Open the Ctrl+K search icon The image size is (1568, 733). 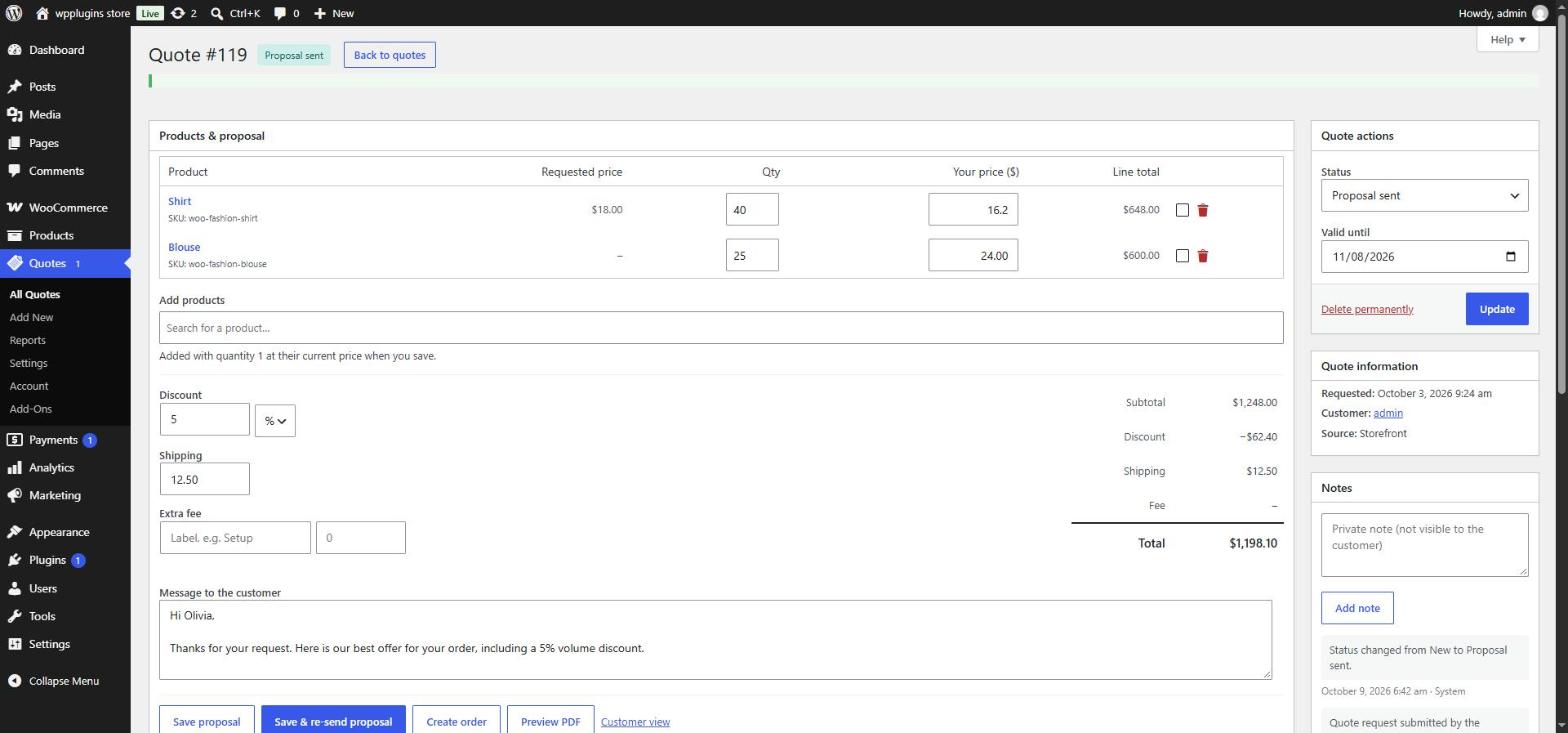click(217, 13)
